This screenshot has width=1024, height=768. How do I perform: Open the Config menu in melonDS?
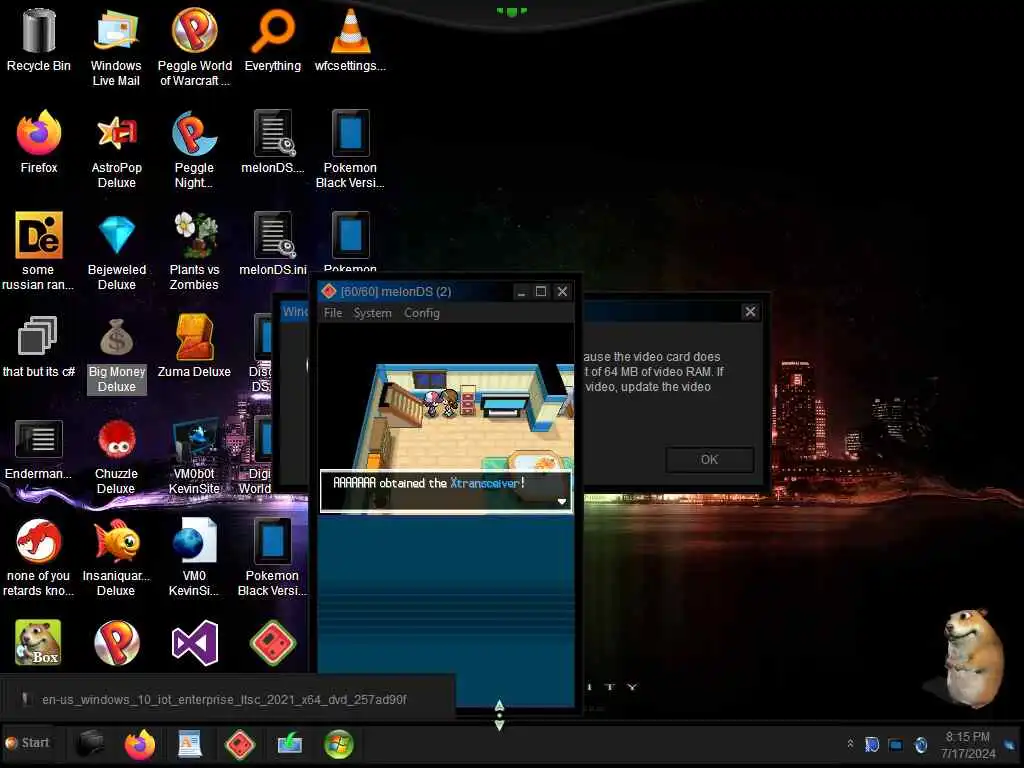(421, 313)
